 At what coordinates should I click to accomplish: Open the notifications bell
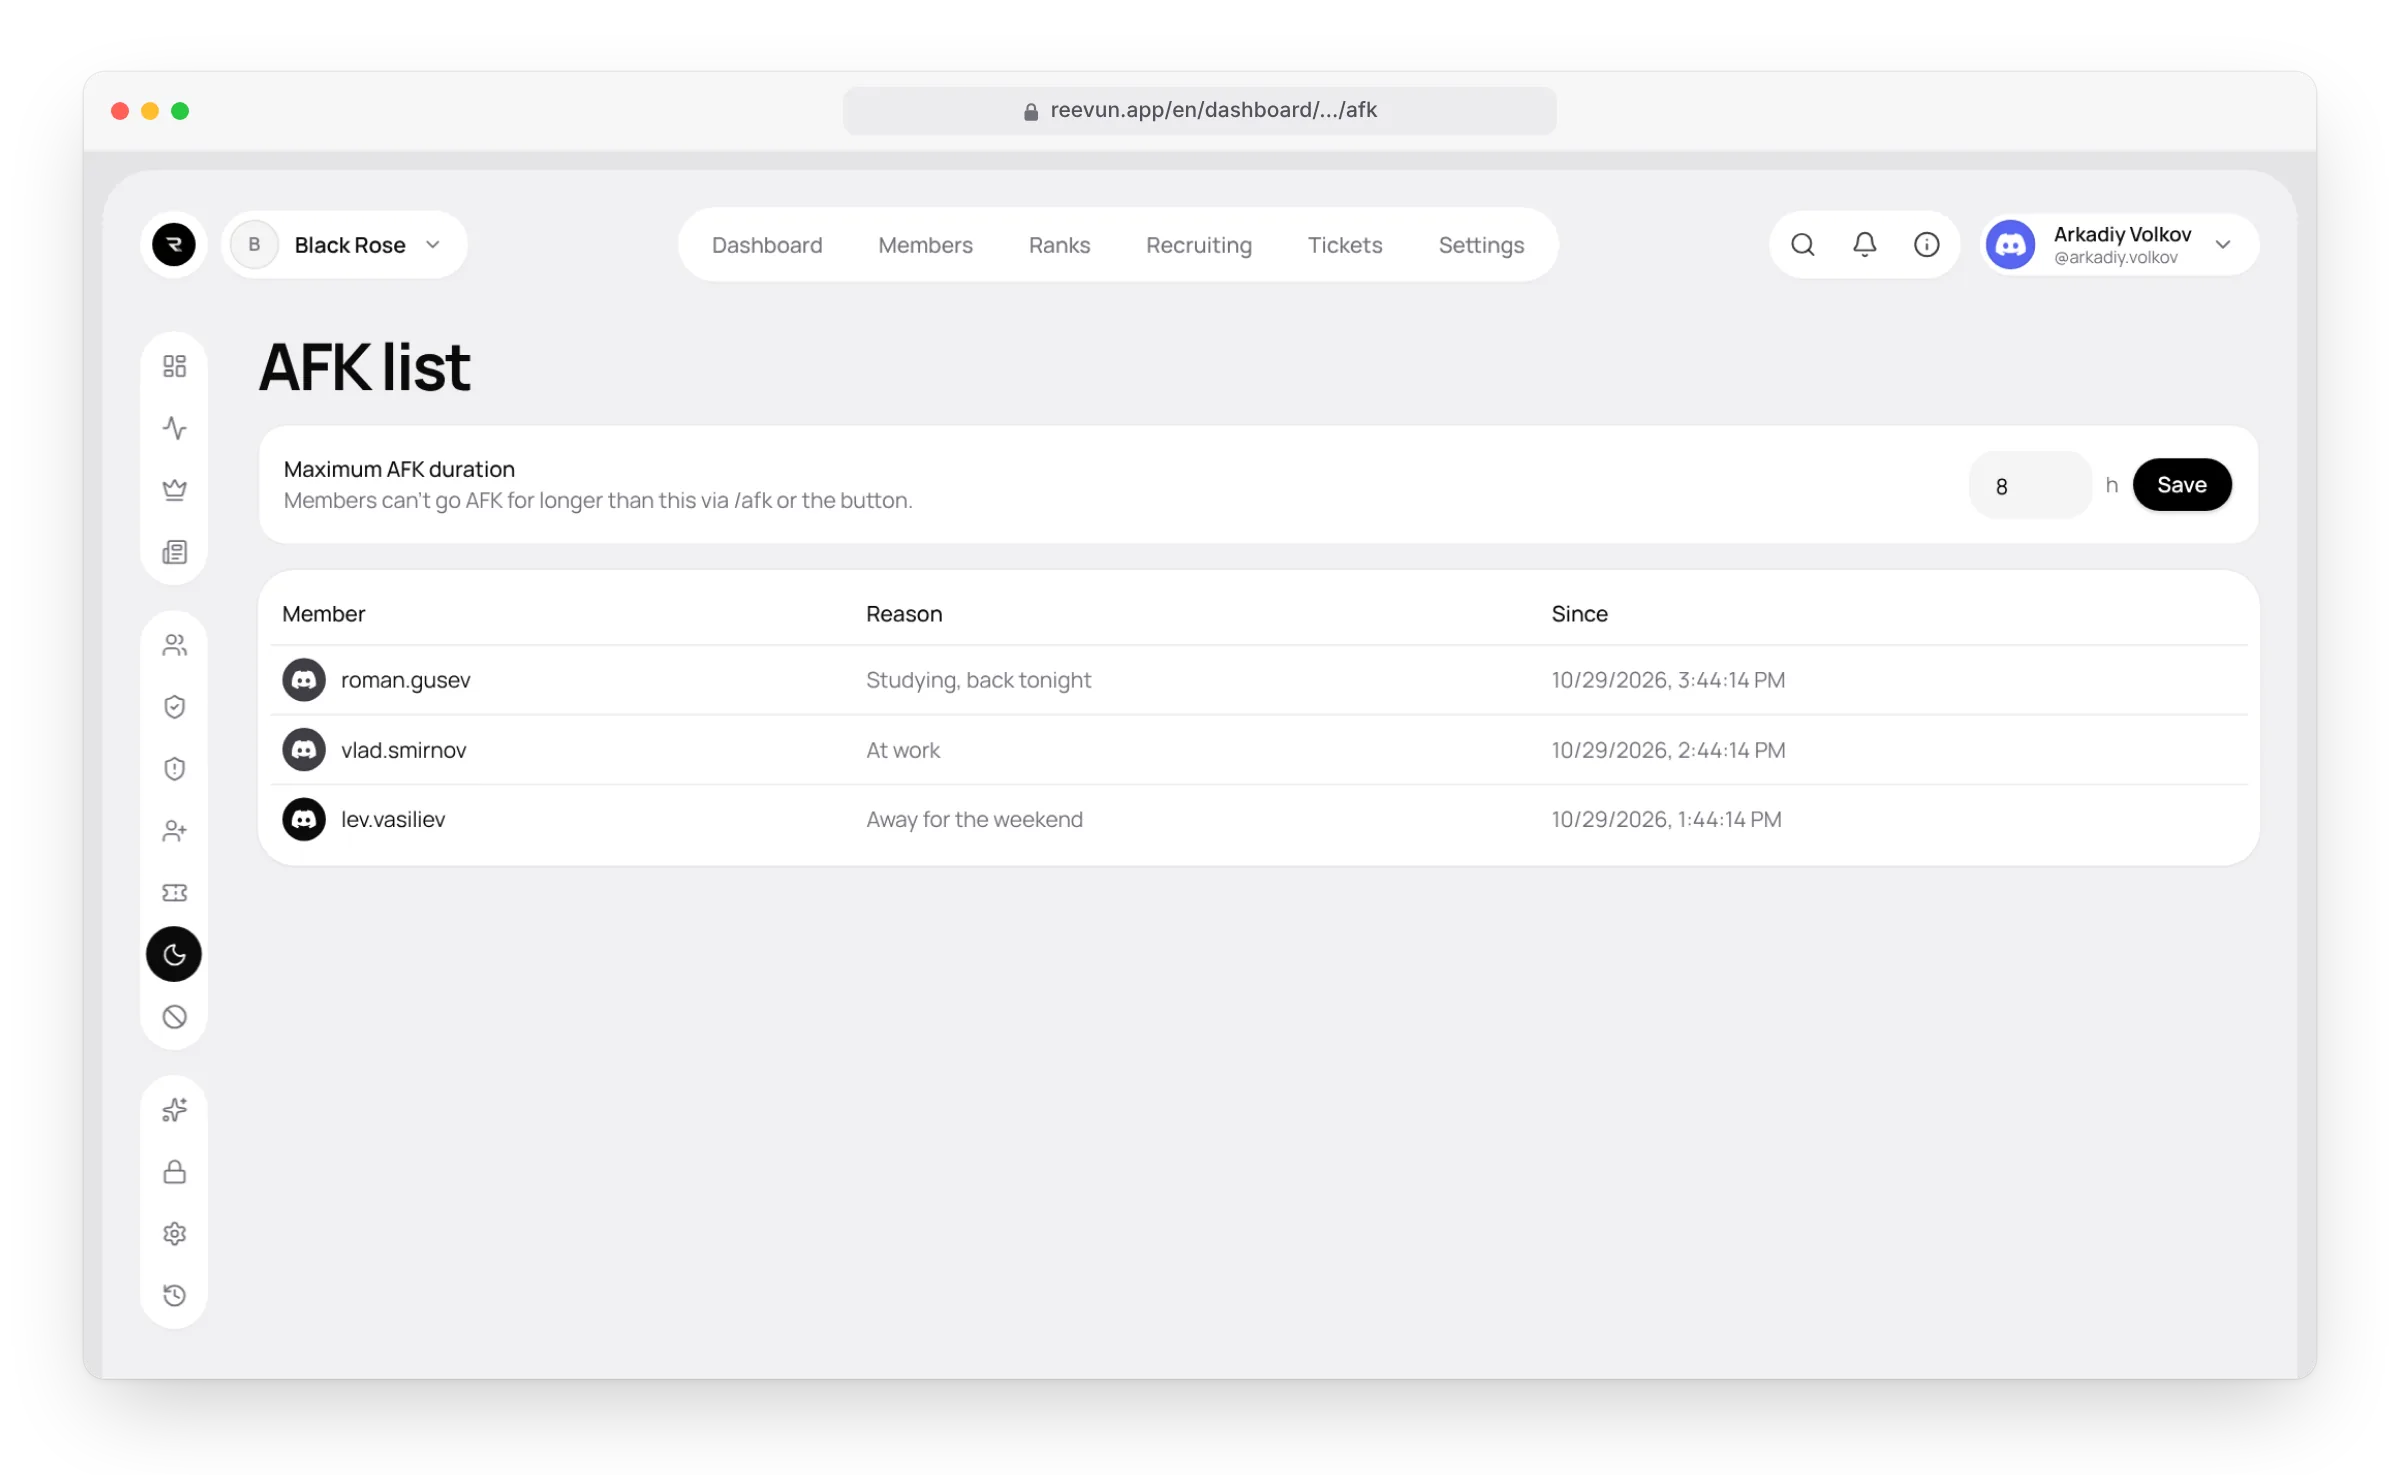tap(1865, 244)
